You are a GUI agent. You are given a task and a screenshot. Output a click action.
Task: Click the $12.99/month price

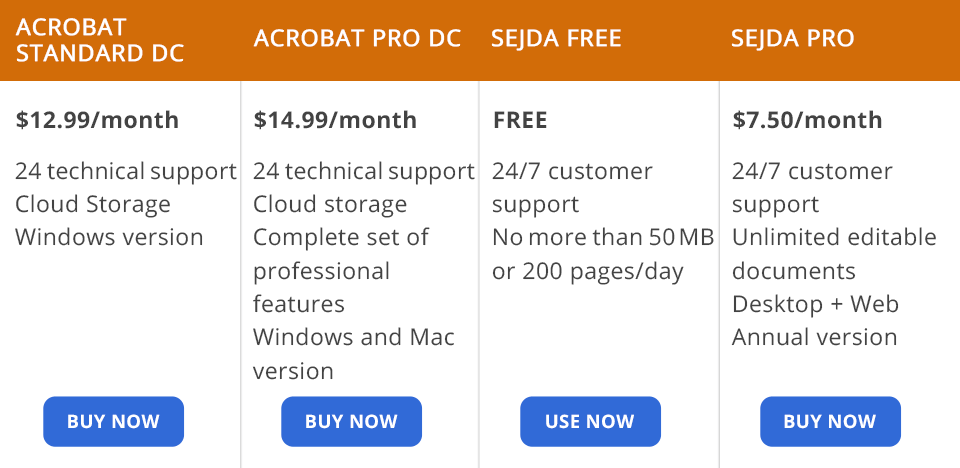(x=97, y=120)
